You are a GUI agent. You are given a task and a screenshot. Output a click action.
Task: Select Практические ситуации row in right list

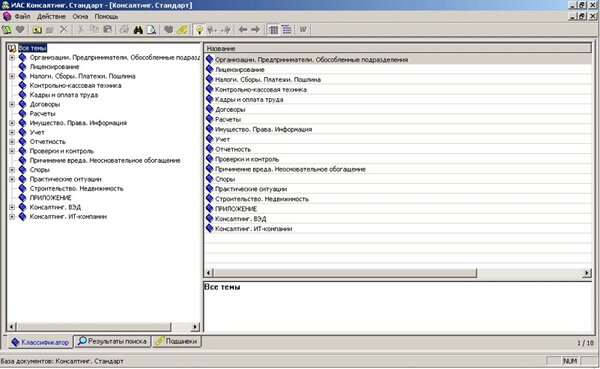(x=398, y=189)
